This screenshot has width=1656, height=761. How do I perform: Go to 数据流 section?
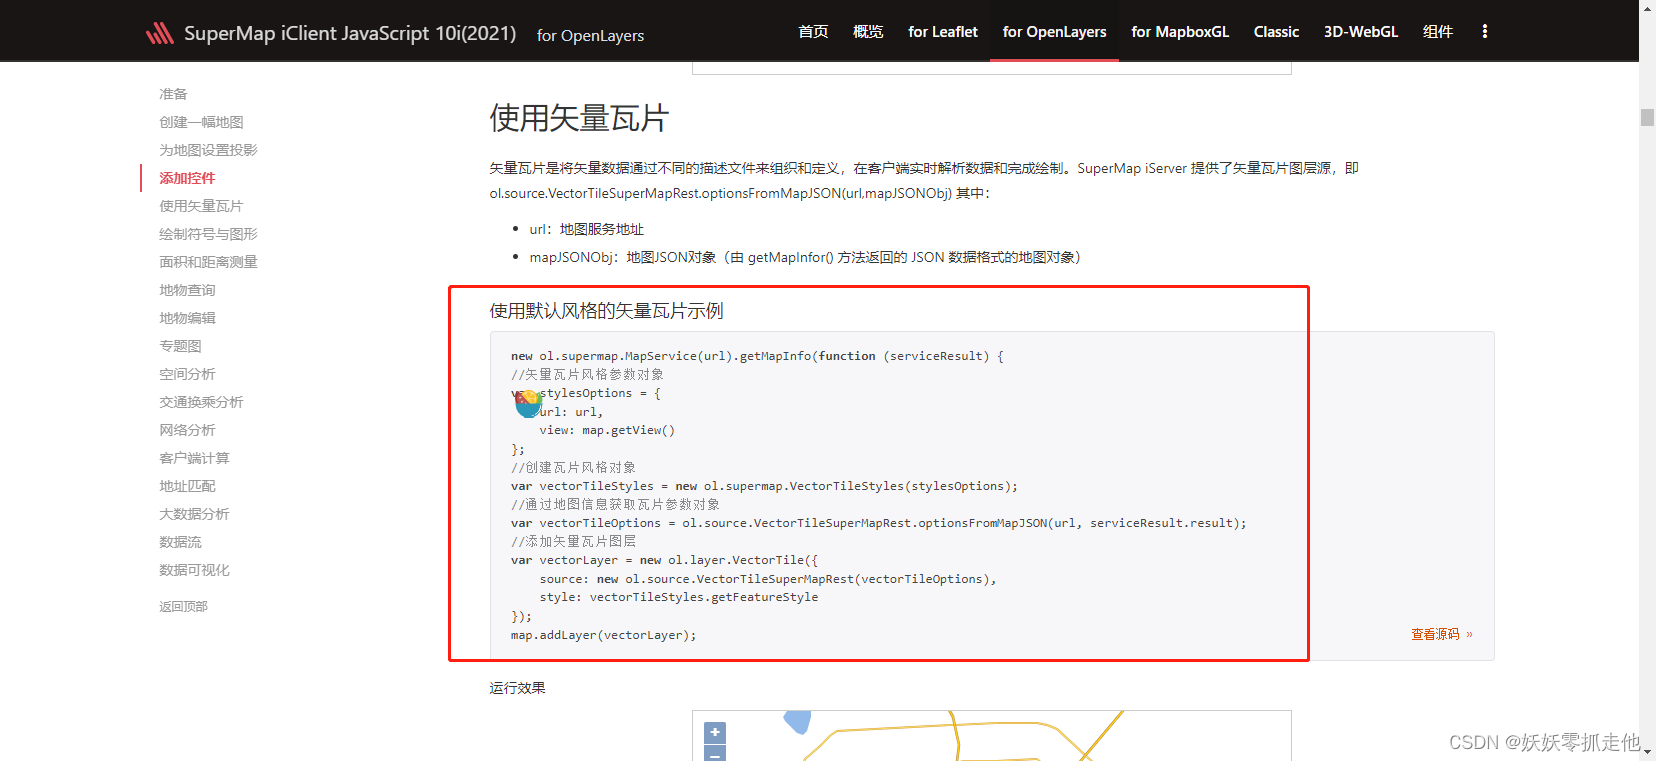coord(180,542)
